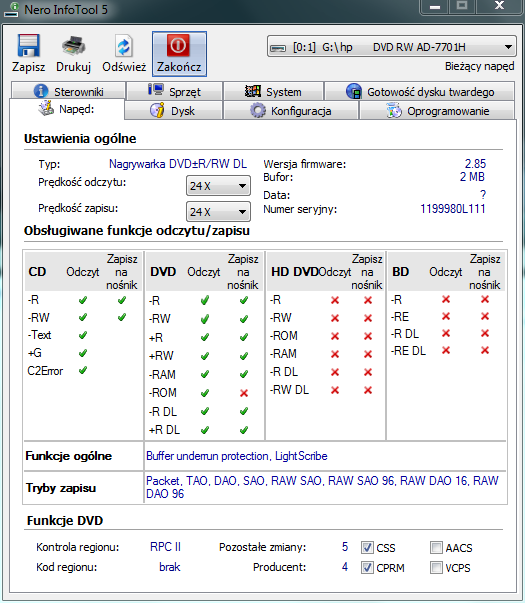Open the Prędkość odczytu speed dropdown

218,186
